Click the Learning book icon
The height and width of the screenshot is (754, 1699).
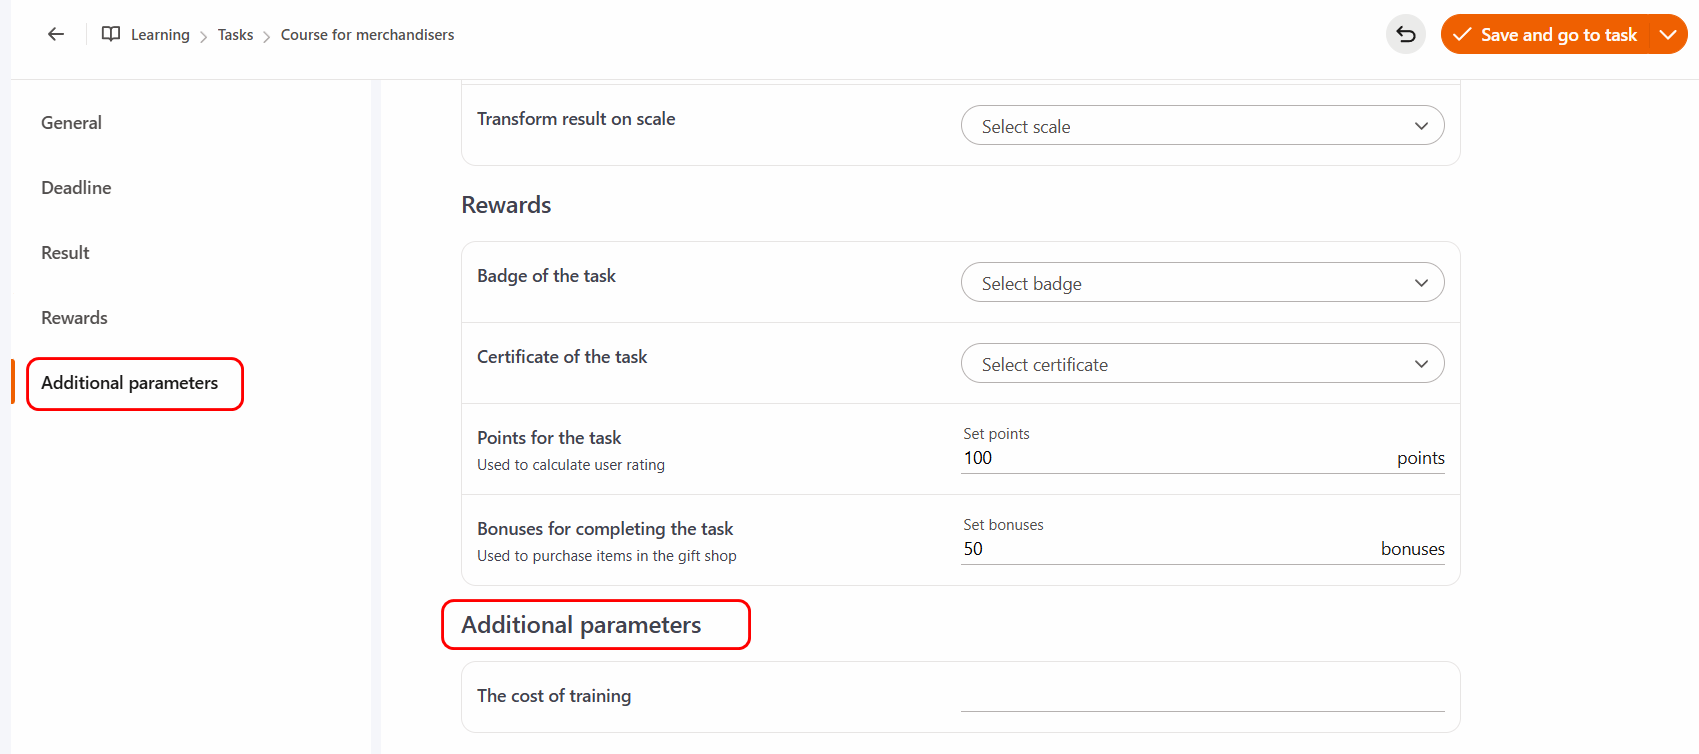point(111,34)
